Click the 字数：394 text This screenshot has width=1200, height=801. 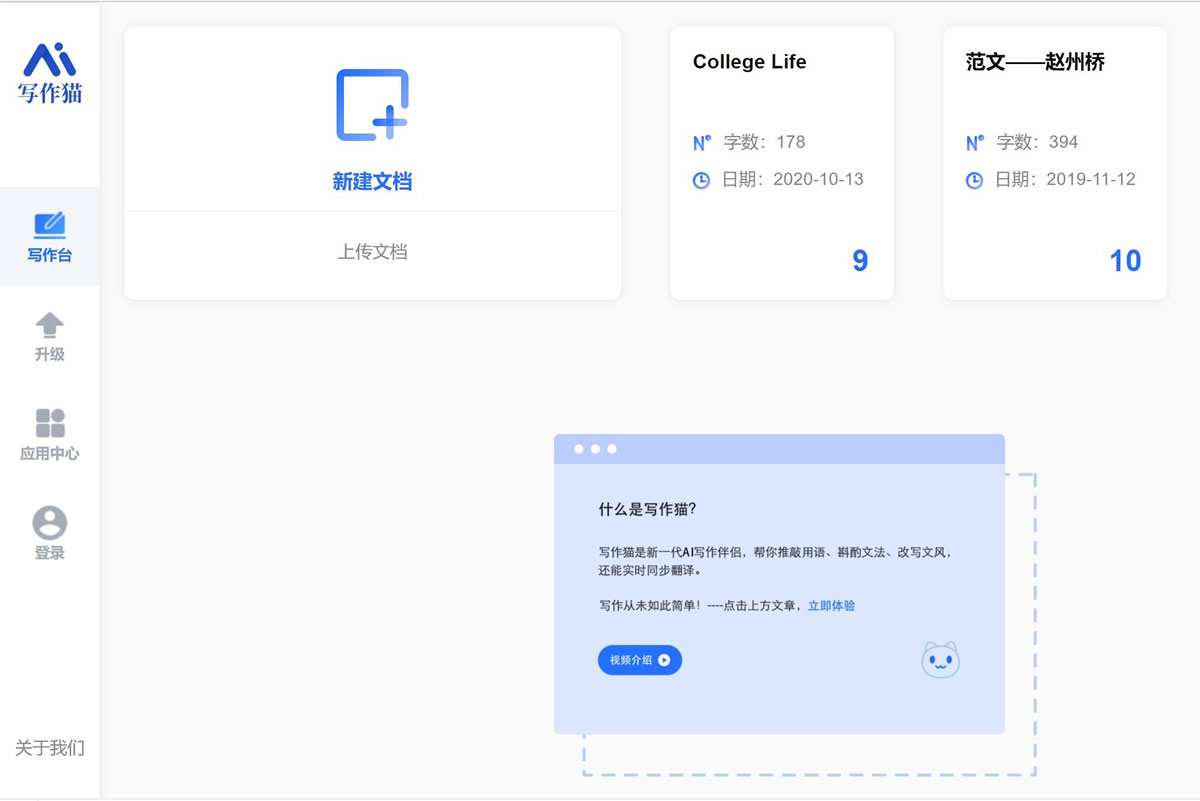pos(1037,142)
